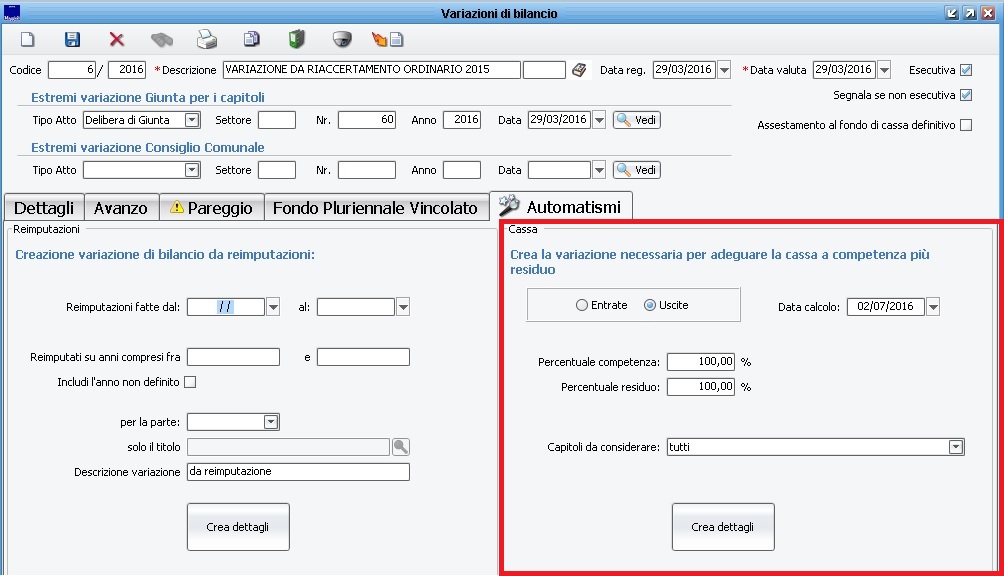1004x576 pixels.
Task: Open the Data reg. date dropdown
Action: [724, 70]
